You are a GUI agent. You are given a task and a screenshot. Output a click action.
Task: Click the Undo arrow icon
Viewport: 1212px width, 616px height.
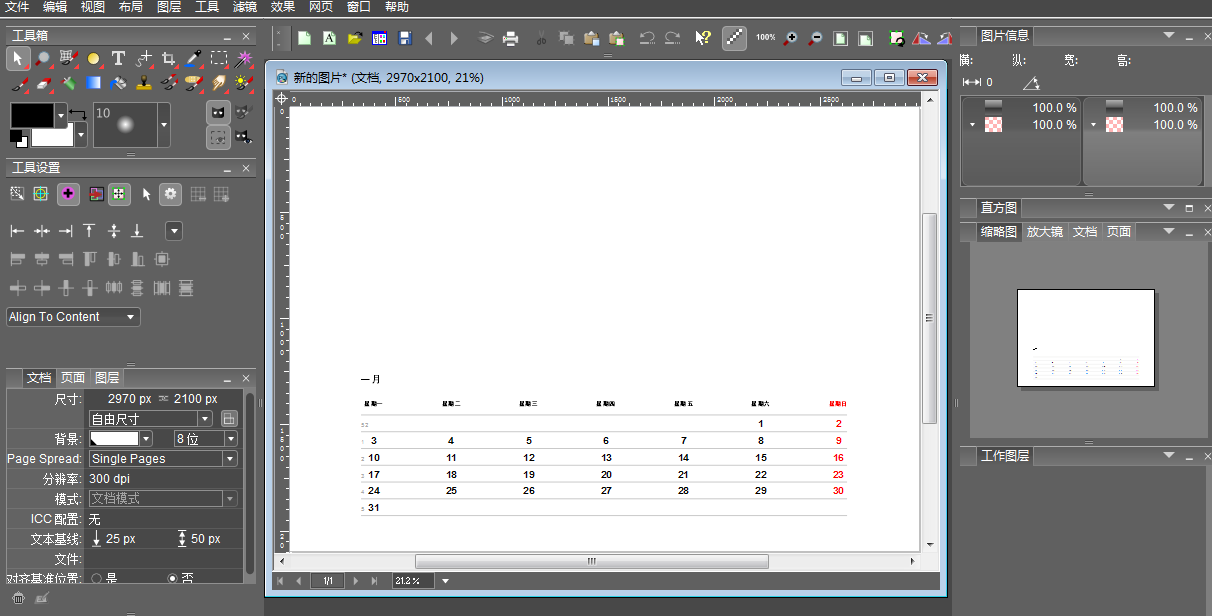pyautogui.click(x=647, y=38)
